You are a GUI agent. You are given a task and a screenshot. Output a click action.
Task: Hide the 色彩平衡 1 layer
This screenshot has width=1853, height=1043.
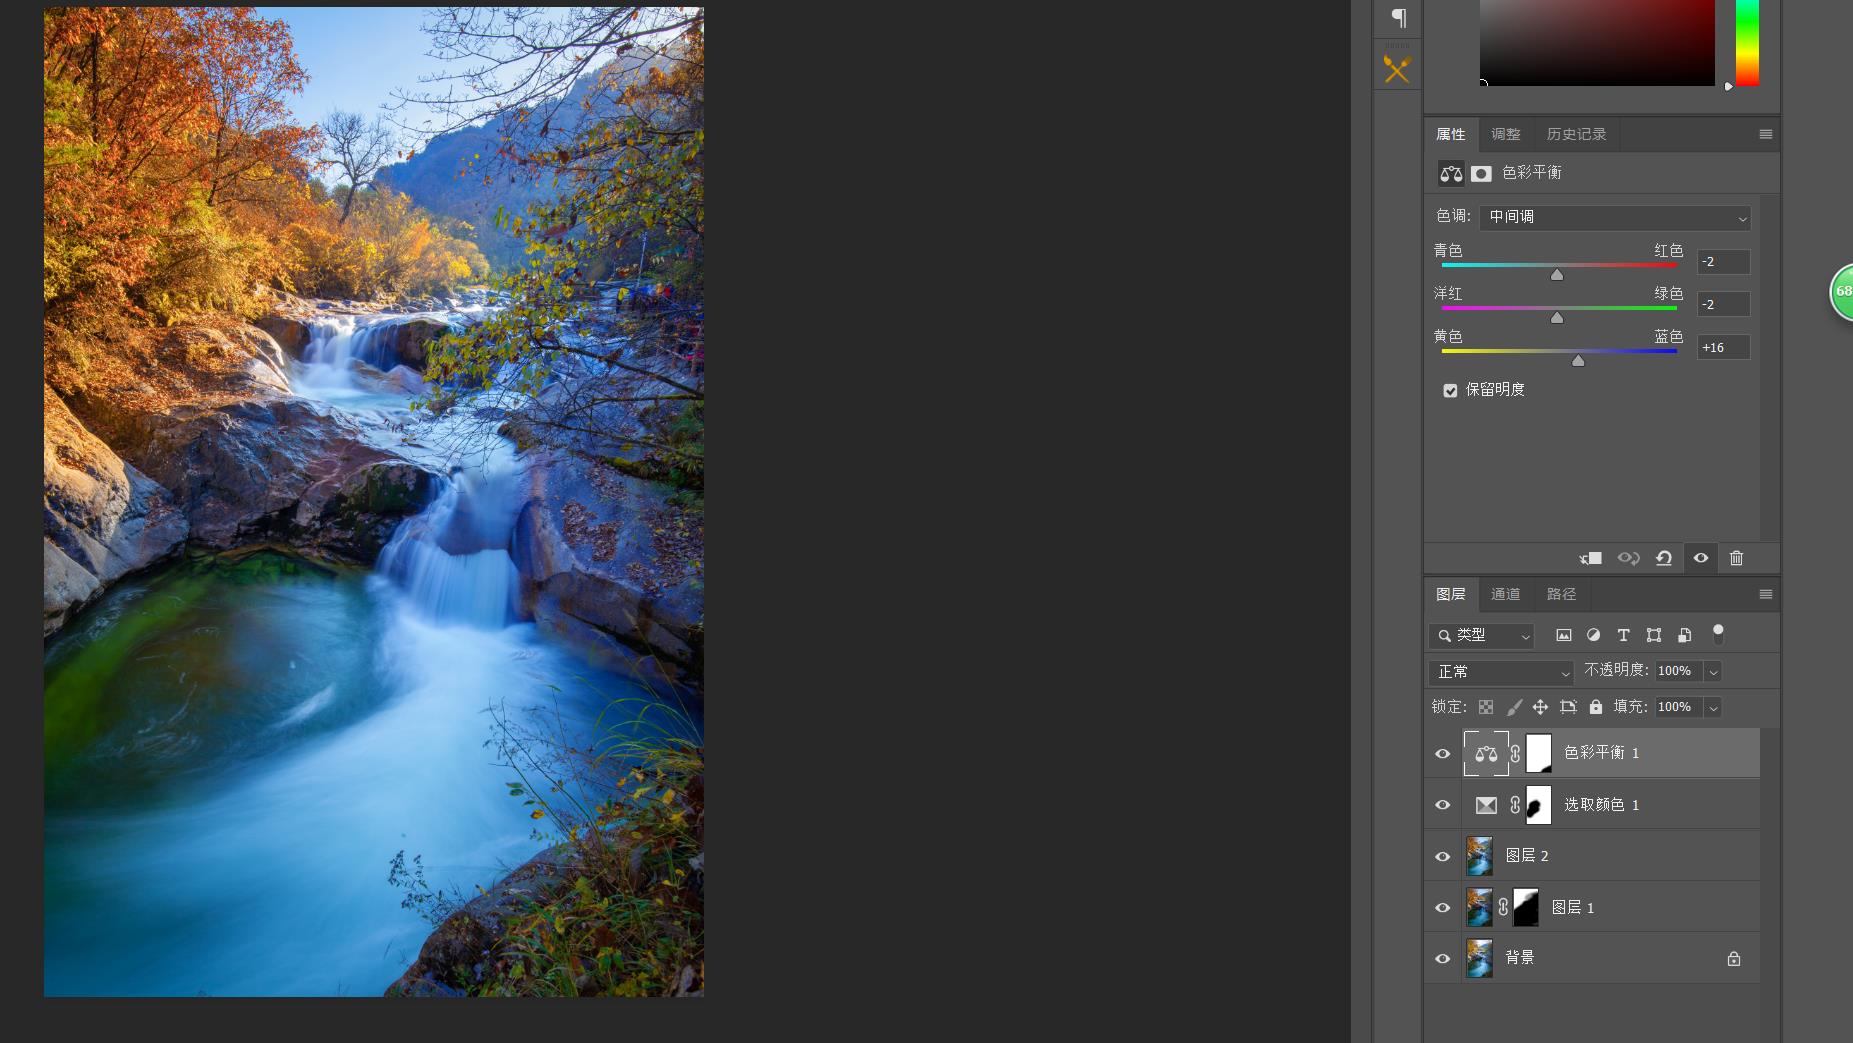pyautogui.click(x=1443, y=754)
